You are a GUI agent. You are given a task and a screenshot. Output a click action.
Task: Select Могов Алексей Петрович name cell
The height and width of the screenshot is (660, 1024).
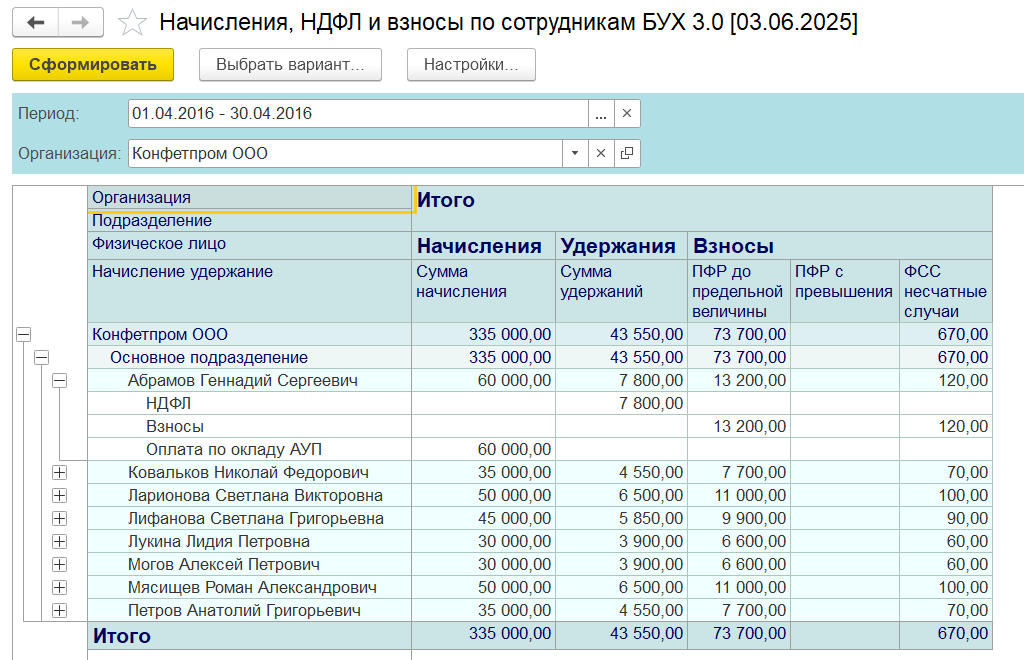(249, 564)
